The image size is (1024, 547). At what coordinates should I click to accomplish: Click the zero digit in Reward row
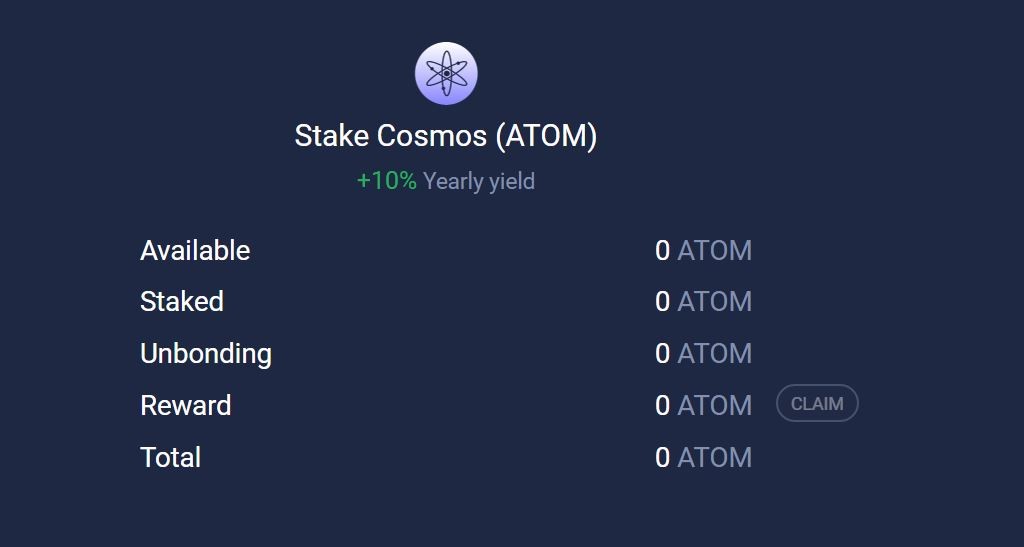(662, 405)
